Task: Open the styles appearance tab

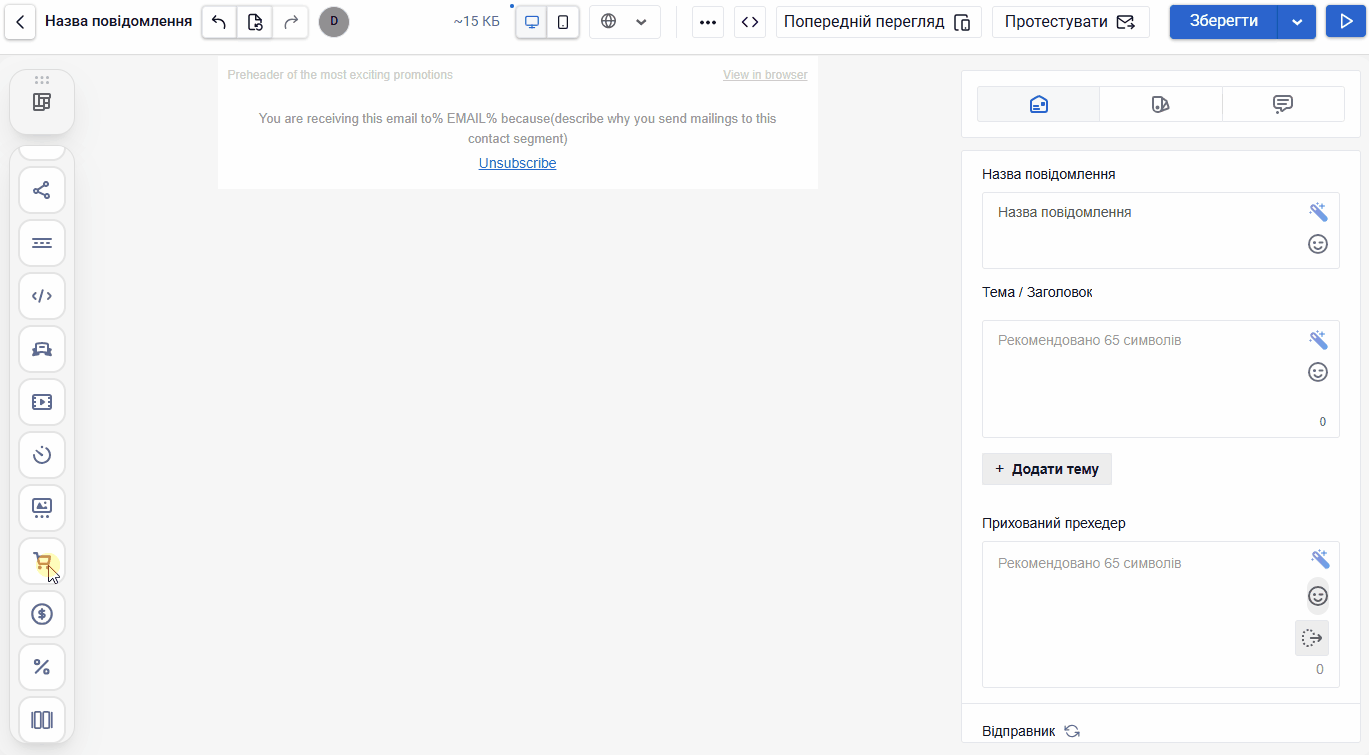Action: pos(1160,104)
